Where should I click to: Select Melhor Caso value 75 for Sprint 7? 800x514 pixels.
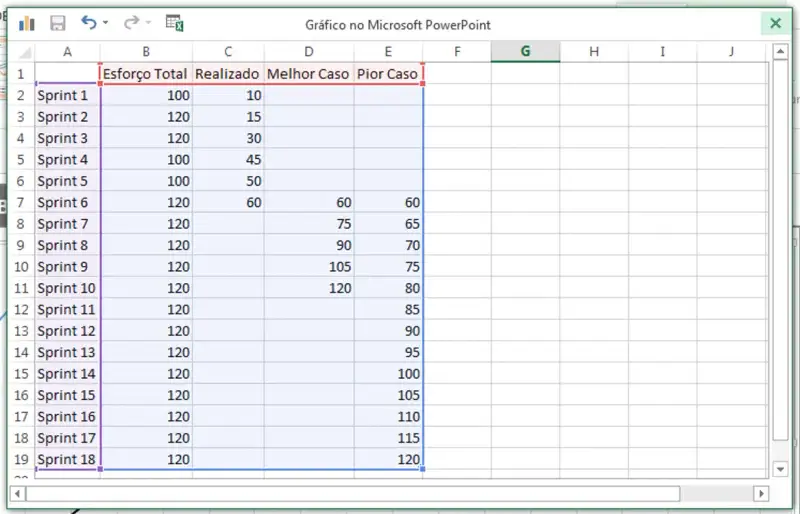[x=309, y=224]
